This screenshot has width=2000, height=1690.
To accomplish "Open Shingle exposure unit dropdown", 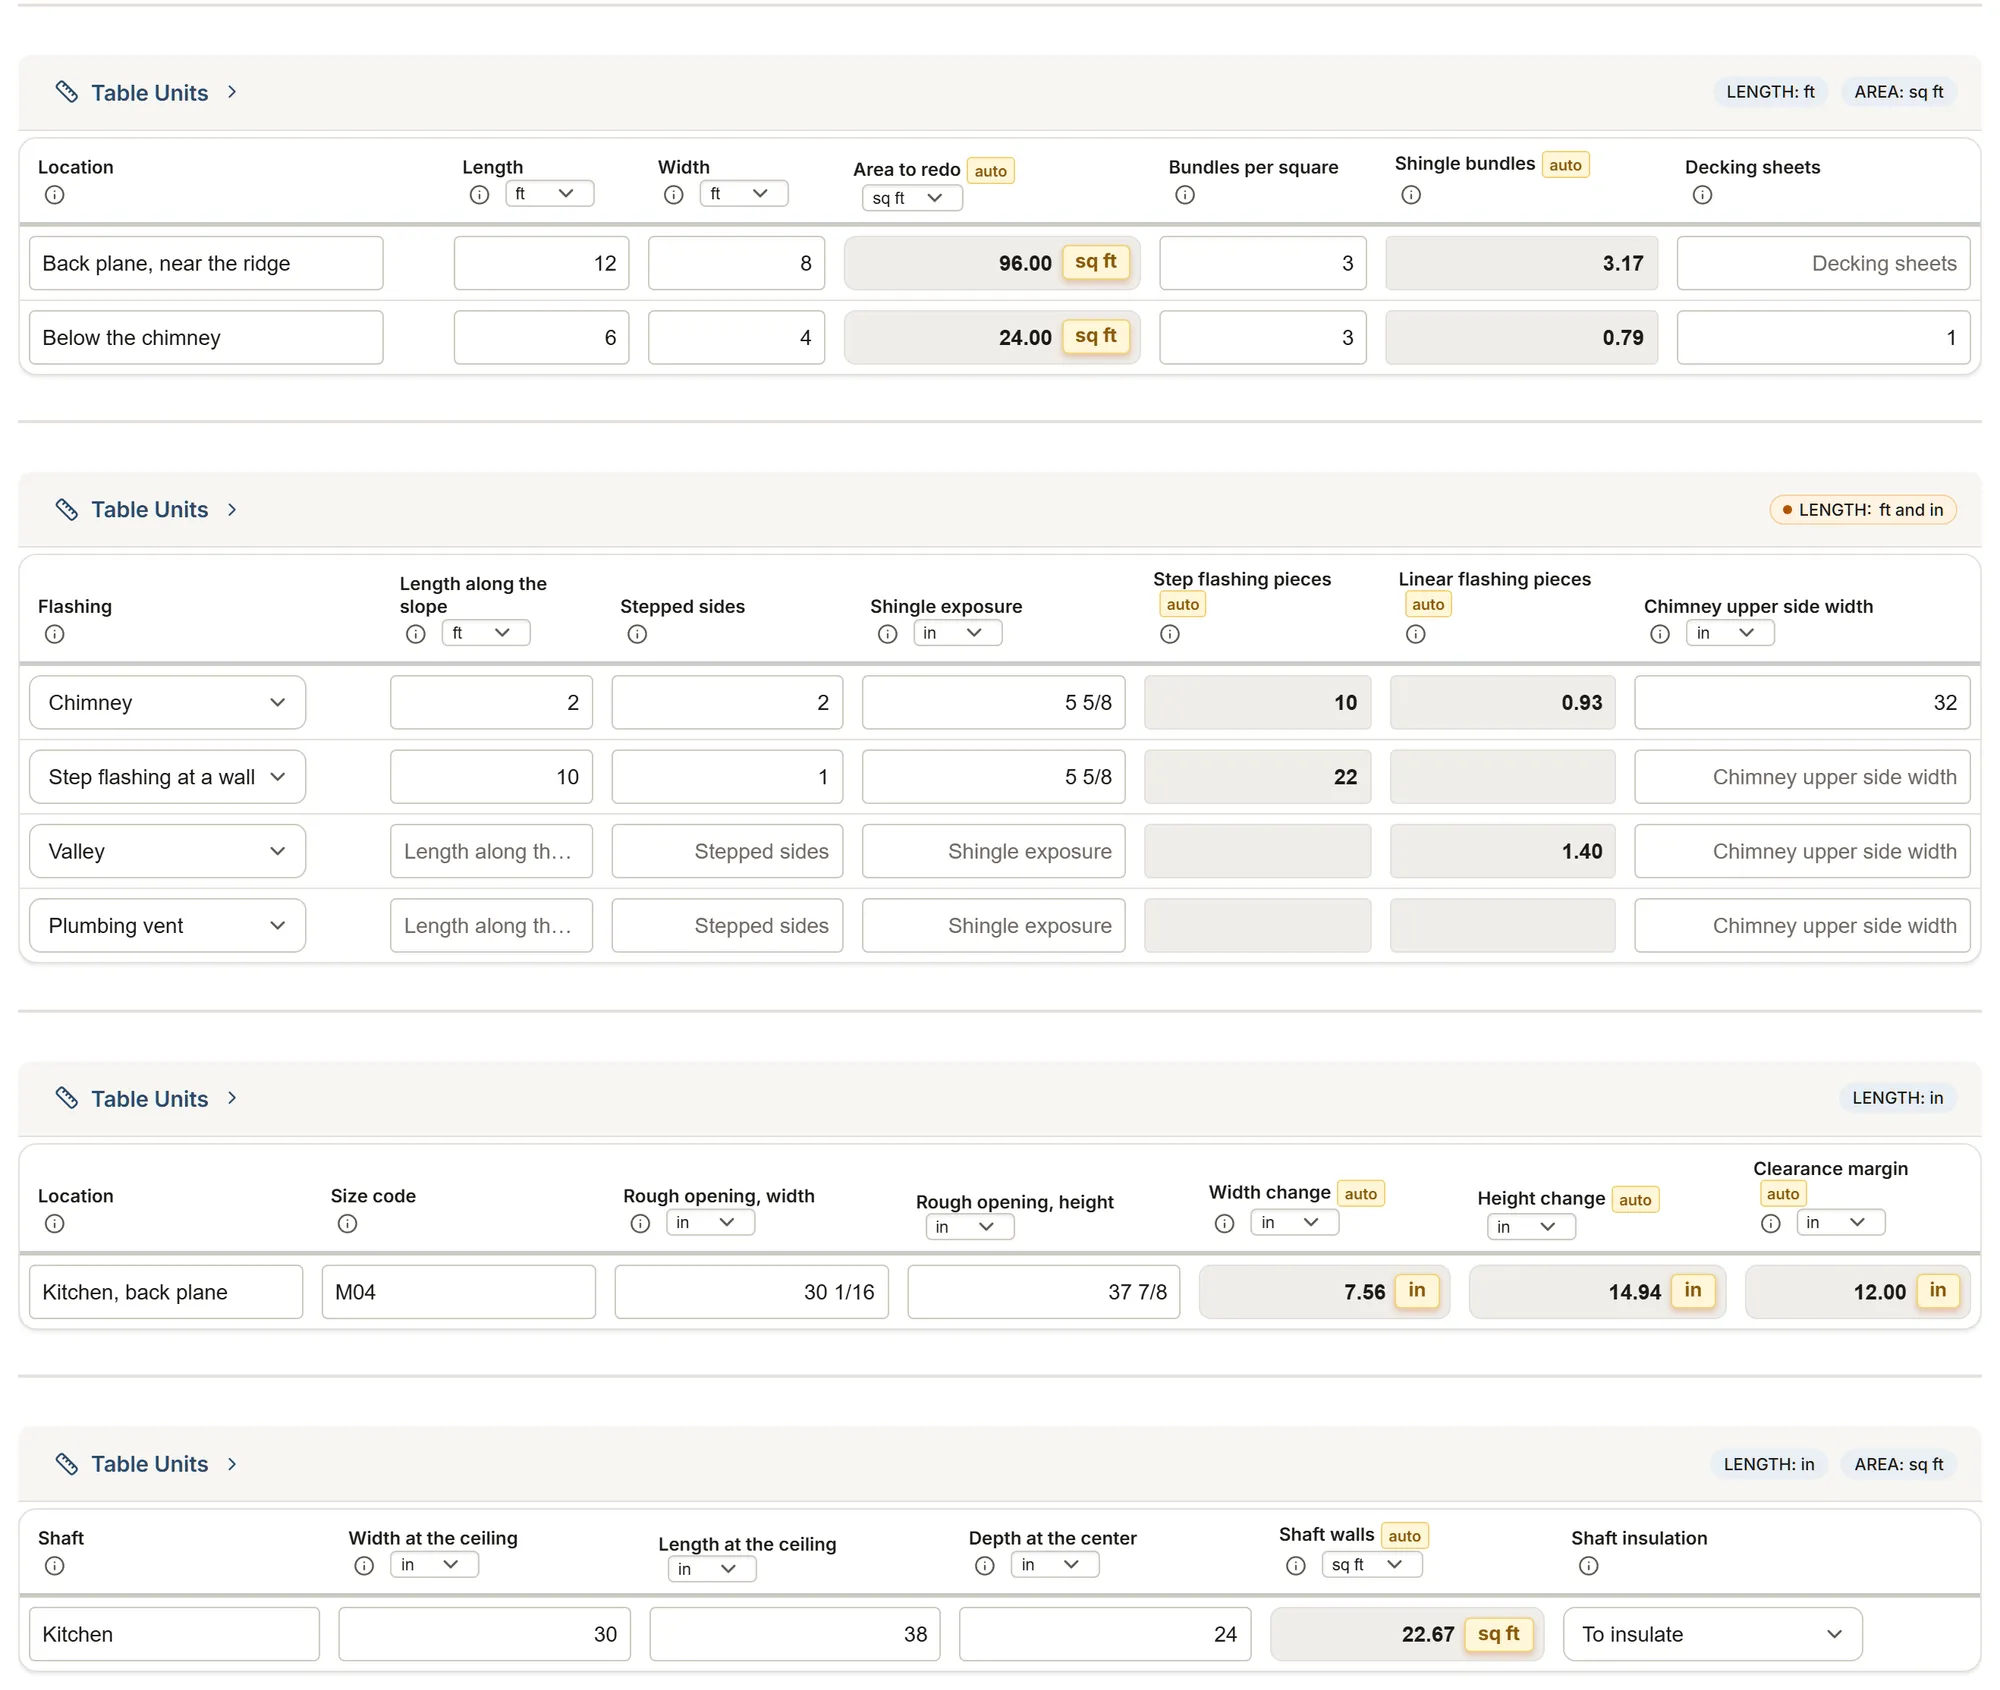I will [957, 633].
